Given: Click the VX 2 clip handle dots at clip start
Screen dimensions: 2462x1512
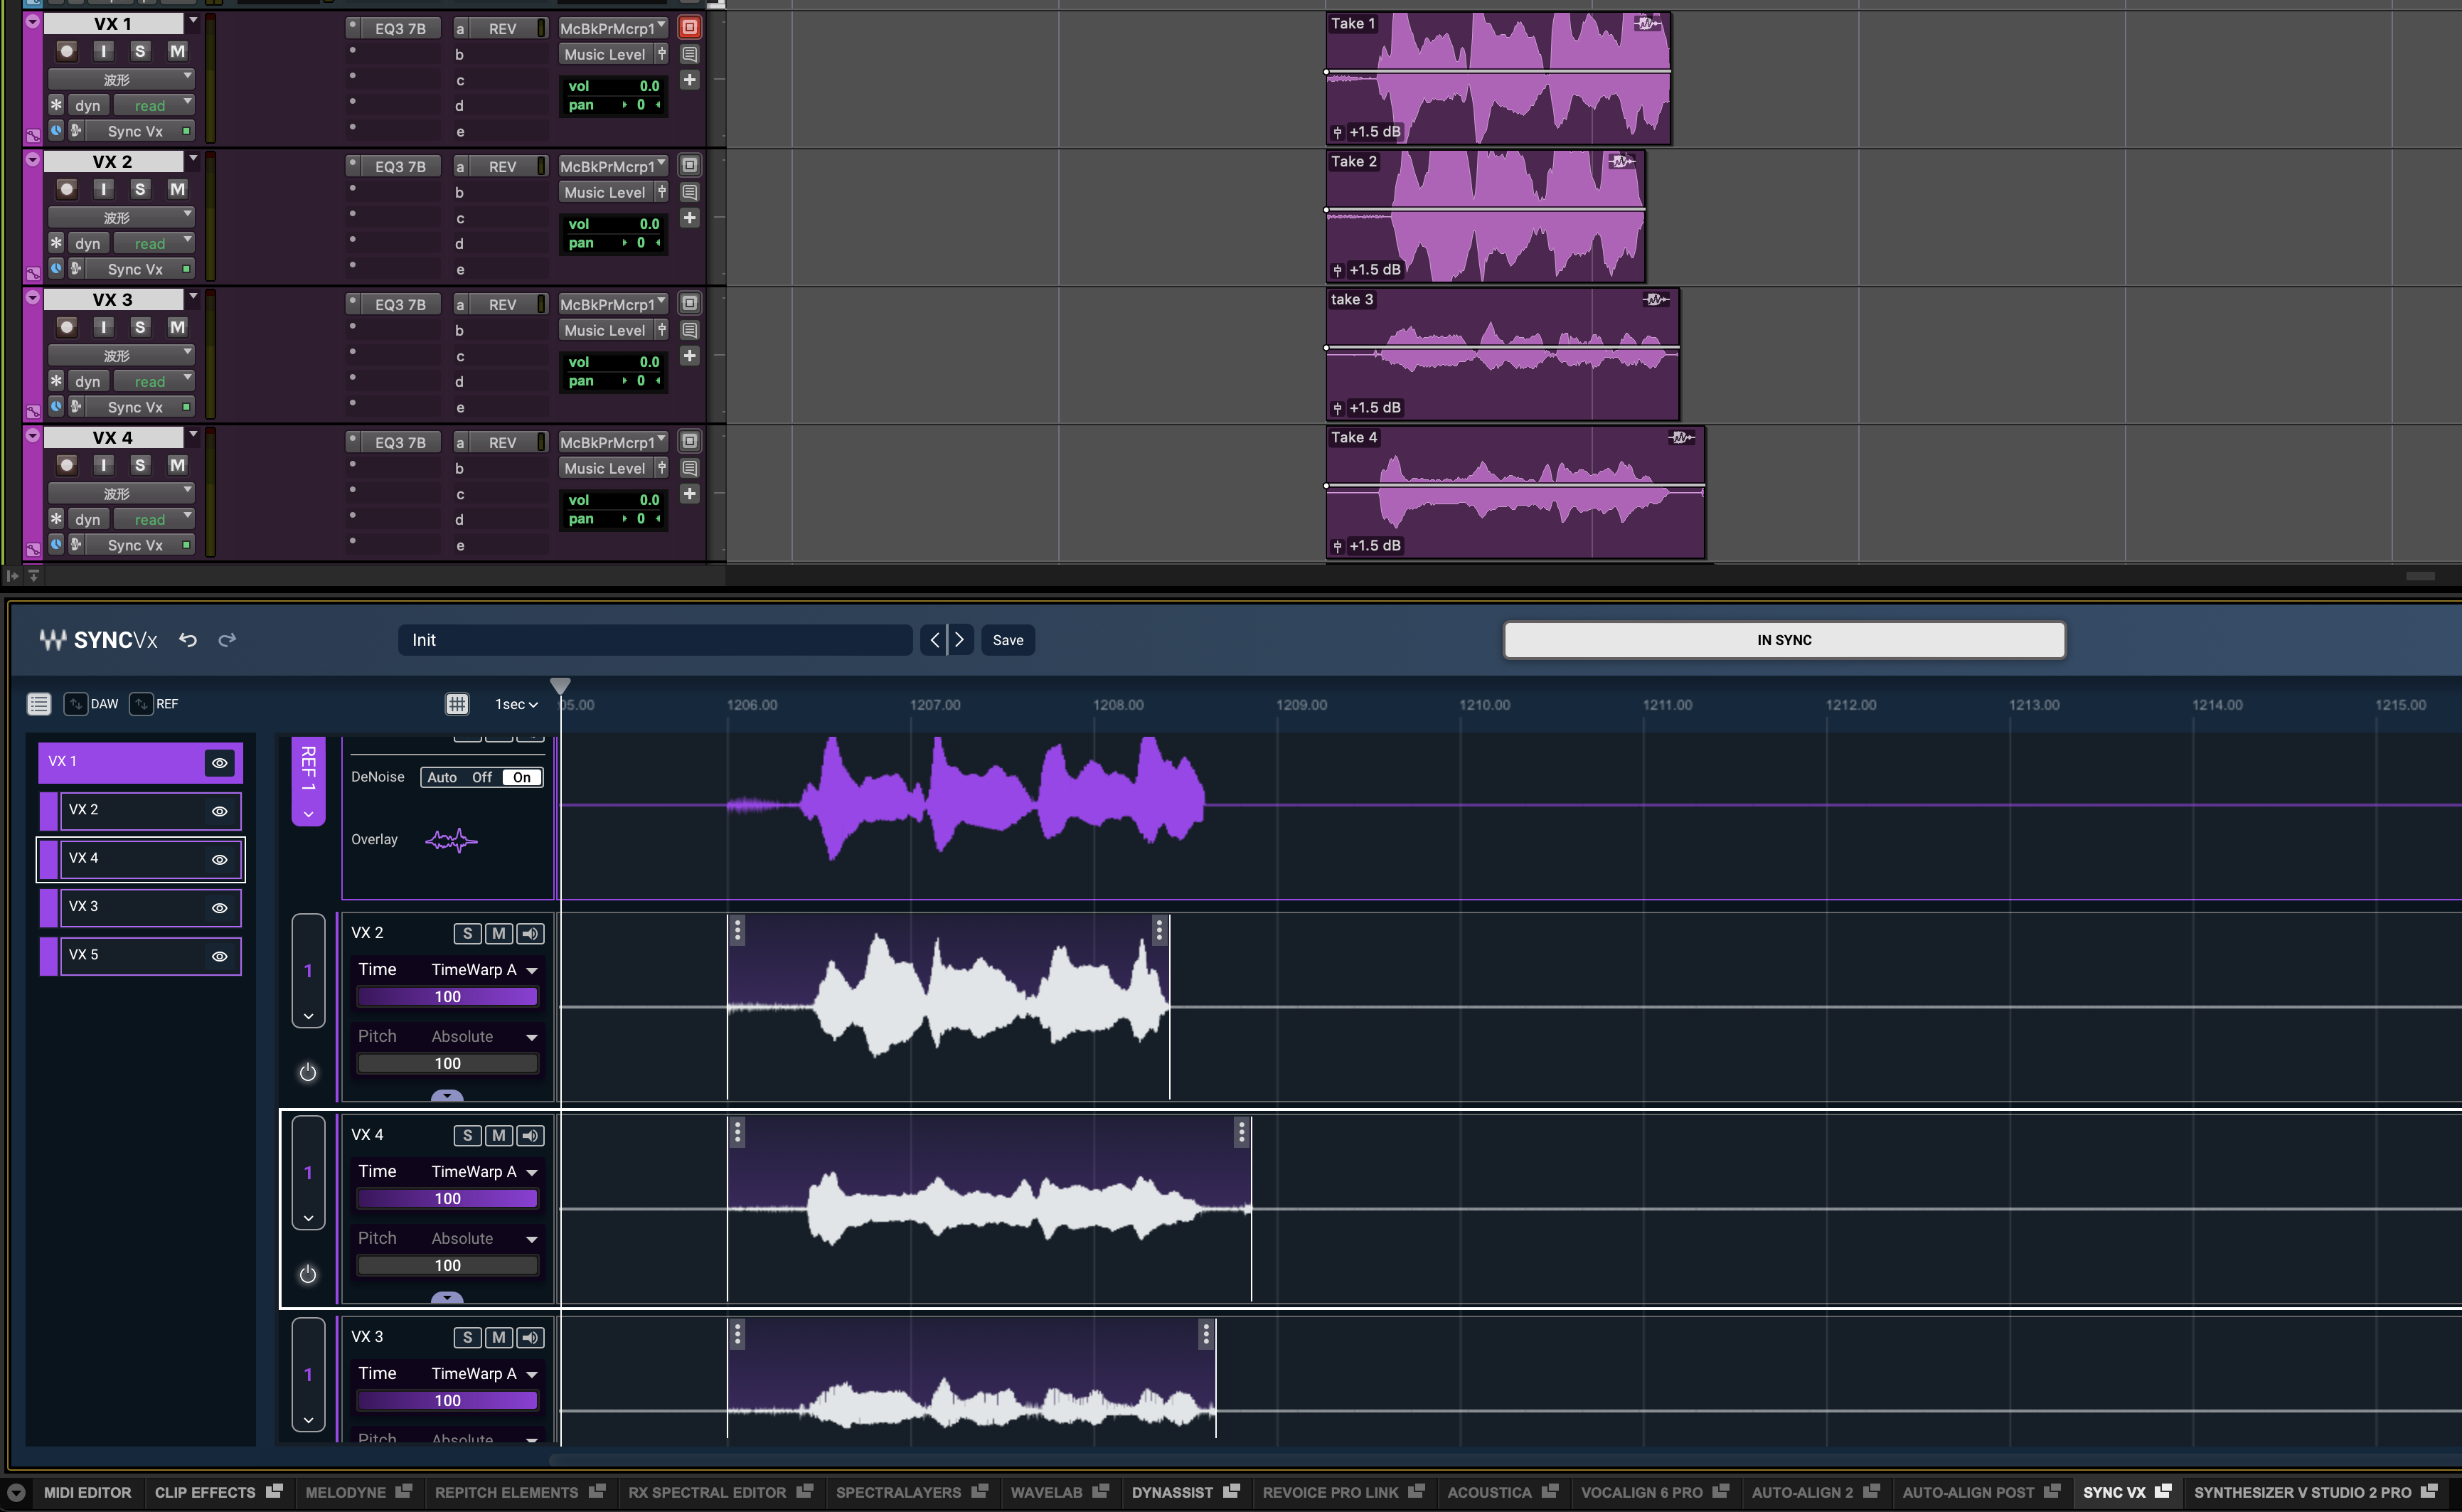Looking at the screenshot, I should pos(738,931).
